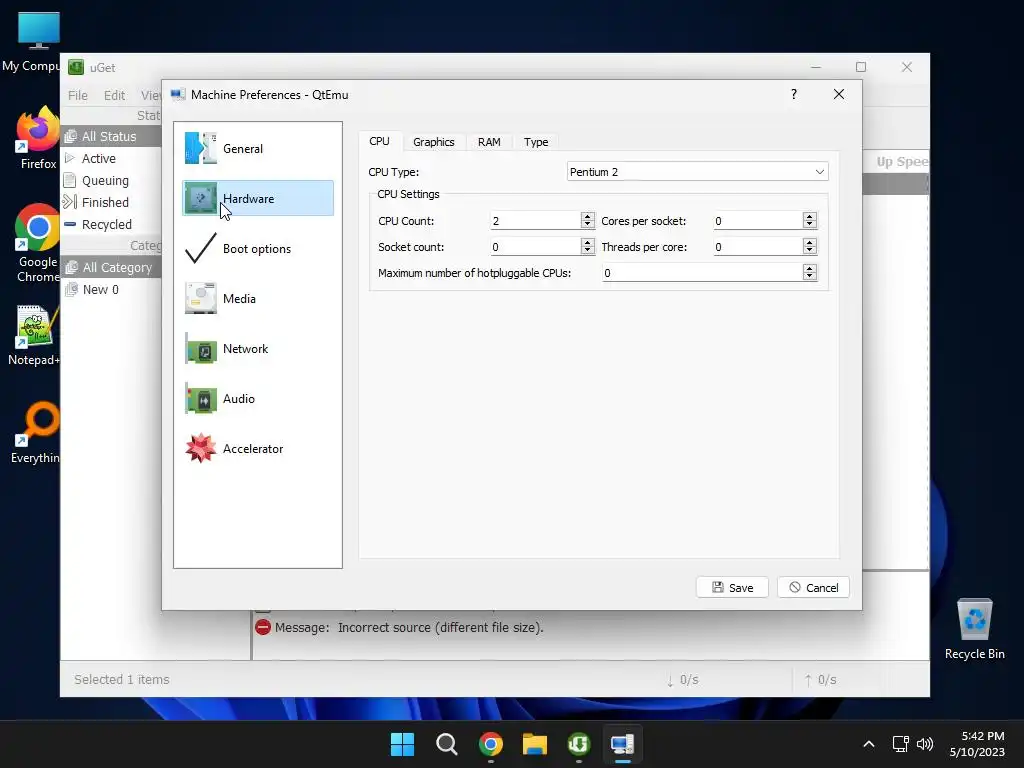Increase maximum hotpluggable CPUs value
Image resolution: width=1024 pixels, height=768 pixels.
pos(810,268)
